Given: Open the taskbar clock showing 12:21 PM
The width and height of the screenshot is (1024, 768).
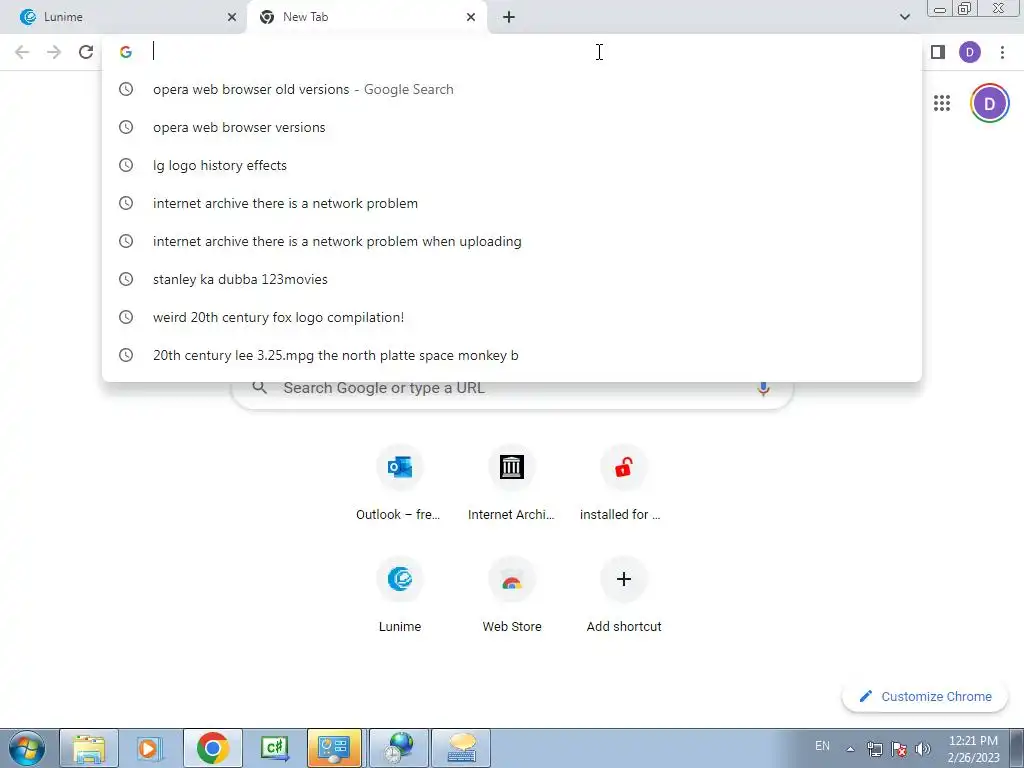Looking at the screenshot, I should pos(973,749).
